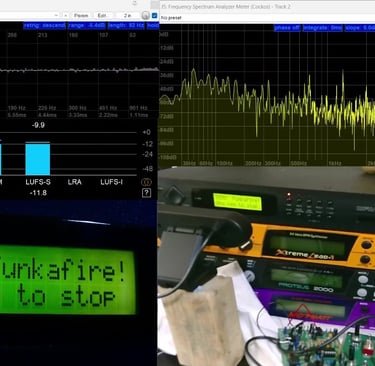Click the -9.9 peak value above meter
Viewport: 375px width, 366px height.
[38, 125]
